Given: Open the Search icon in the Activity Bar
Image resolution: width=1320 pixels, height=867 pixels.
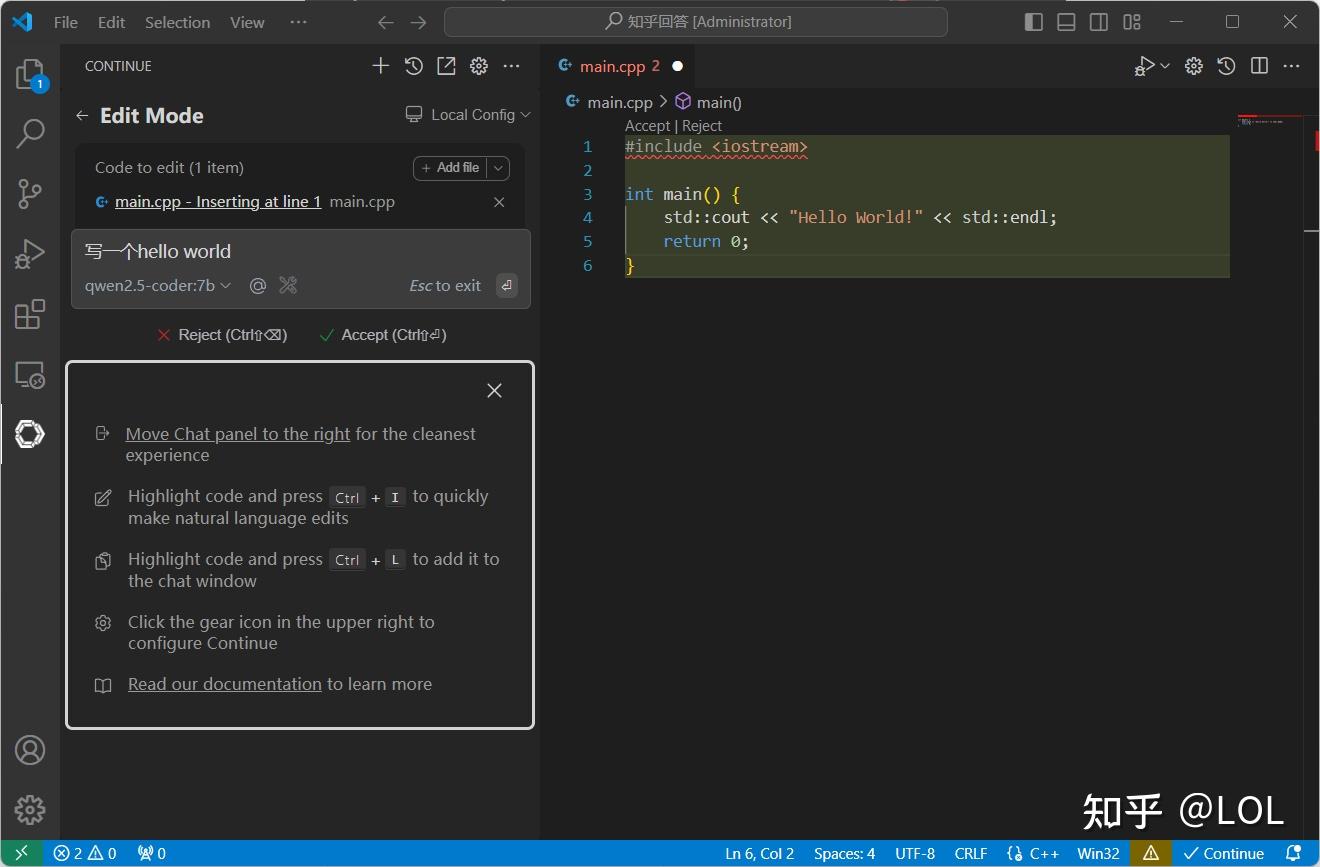Looking at the screenshot, I should point(30,132).
